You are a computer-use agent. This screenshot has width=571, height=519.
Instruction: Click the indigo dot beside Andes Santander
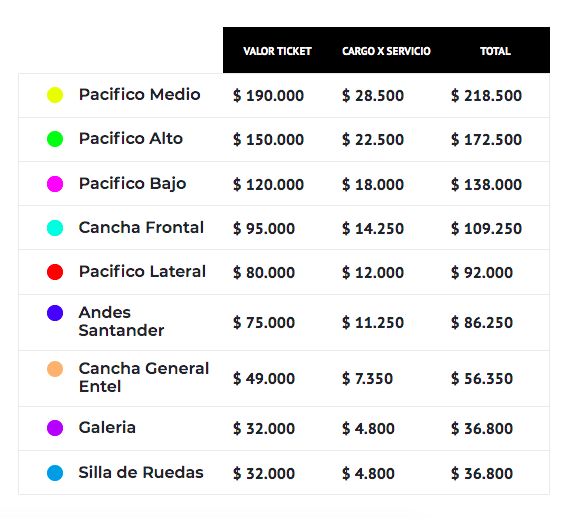[55, 313]
